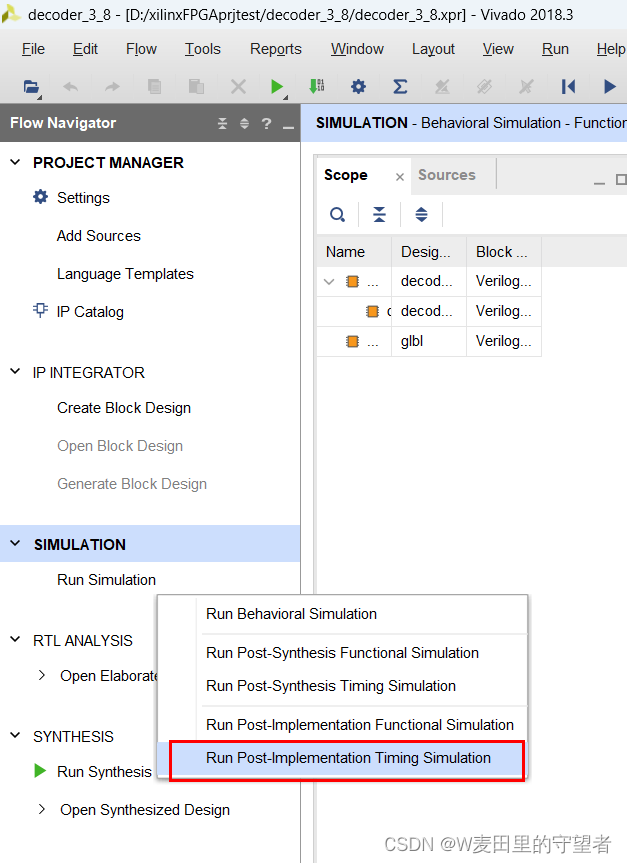
Task: Click Create Block Design
Action: [124, 408]
